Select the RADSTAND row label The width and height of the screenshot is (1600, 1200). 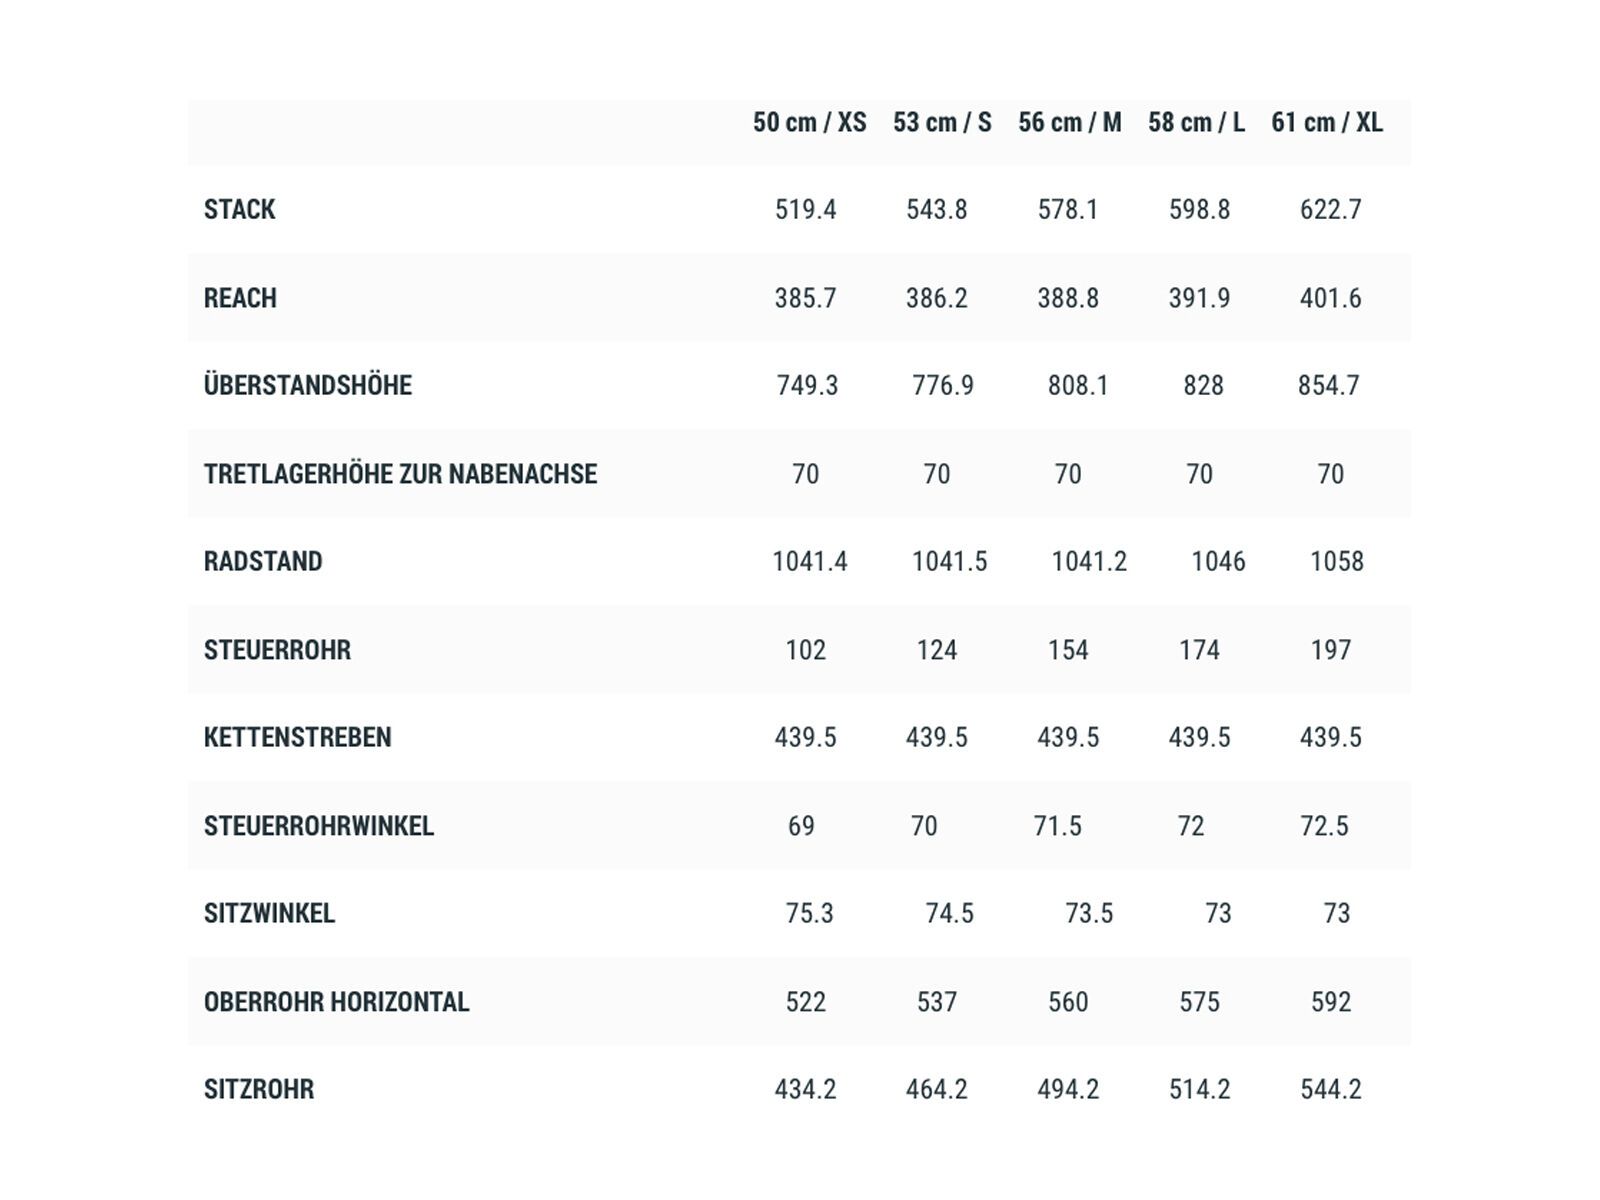pyautogui.click(x=263, y=562)
